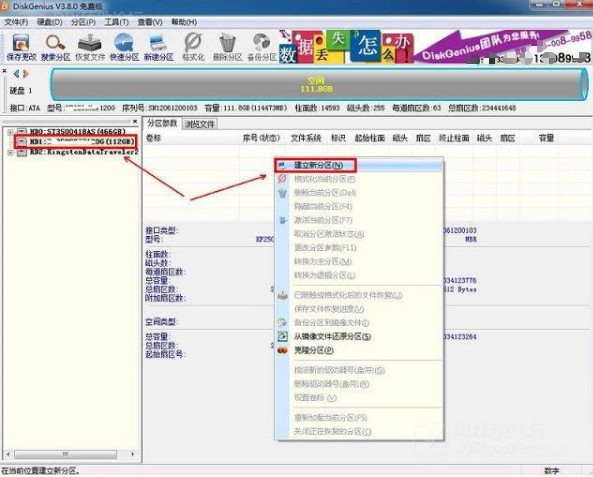Click the 备份分区 (Backup Partition) toolbar icon
This screenshot has width=593, height=477.
(x=262, y=47)
